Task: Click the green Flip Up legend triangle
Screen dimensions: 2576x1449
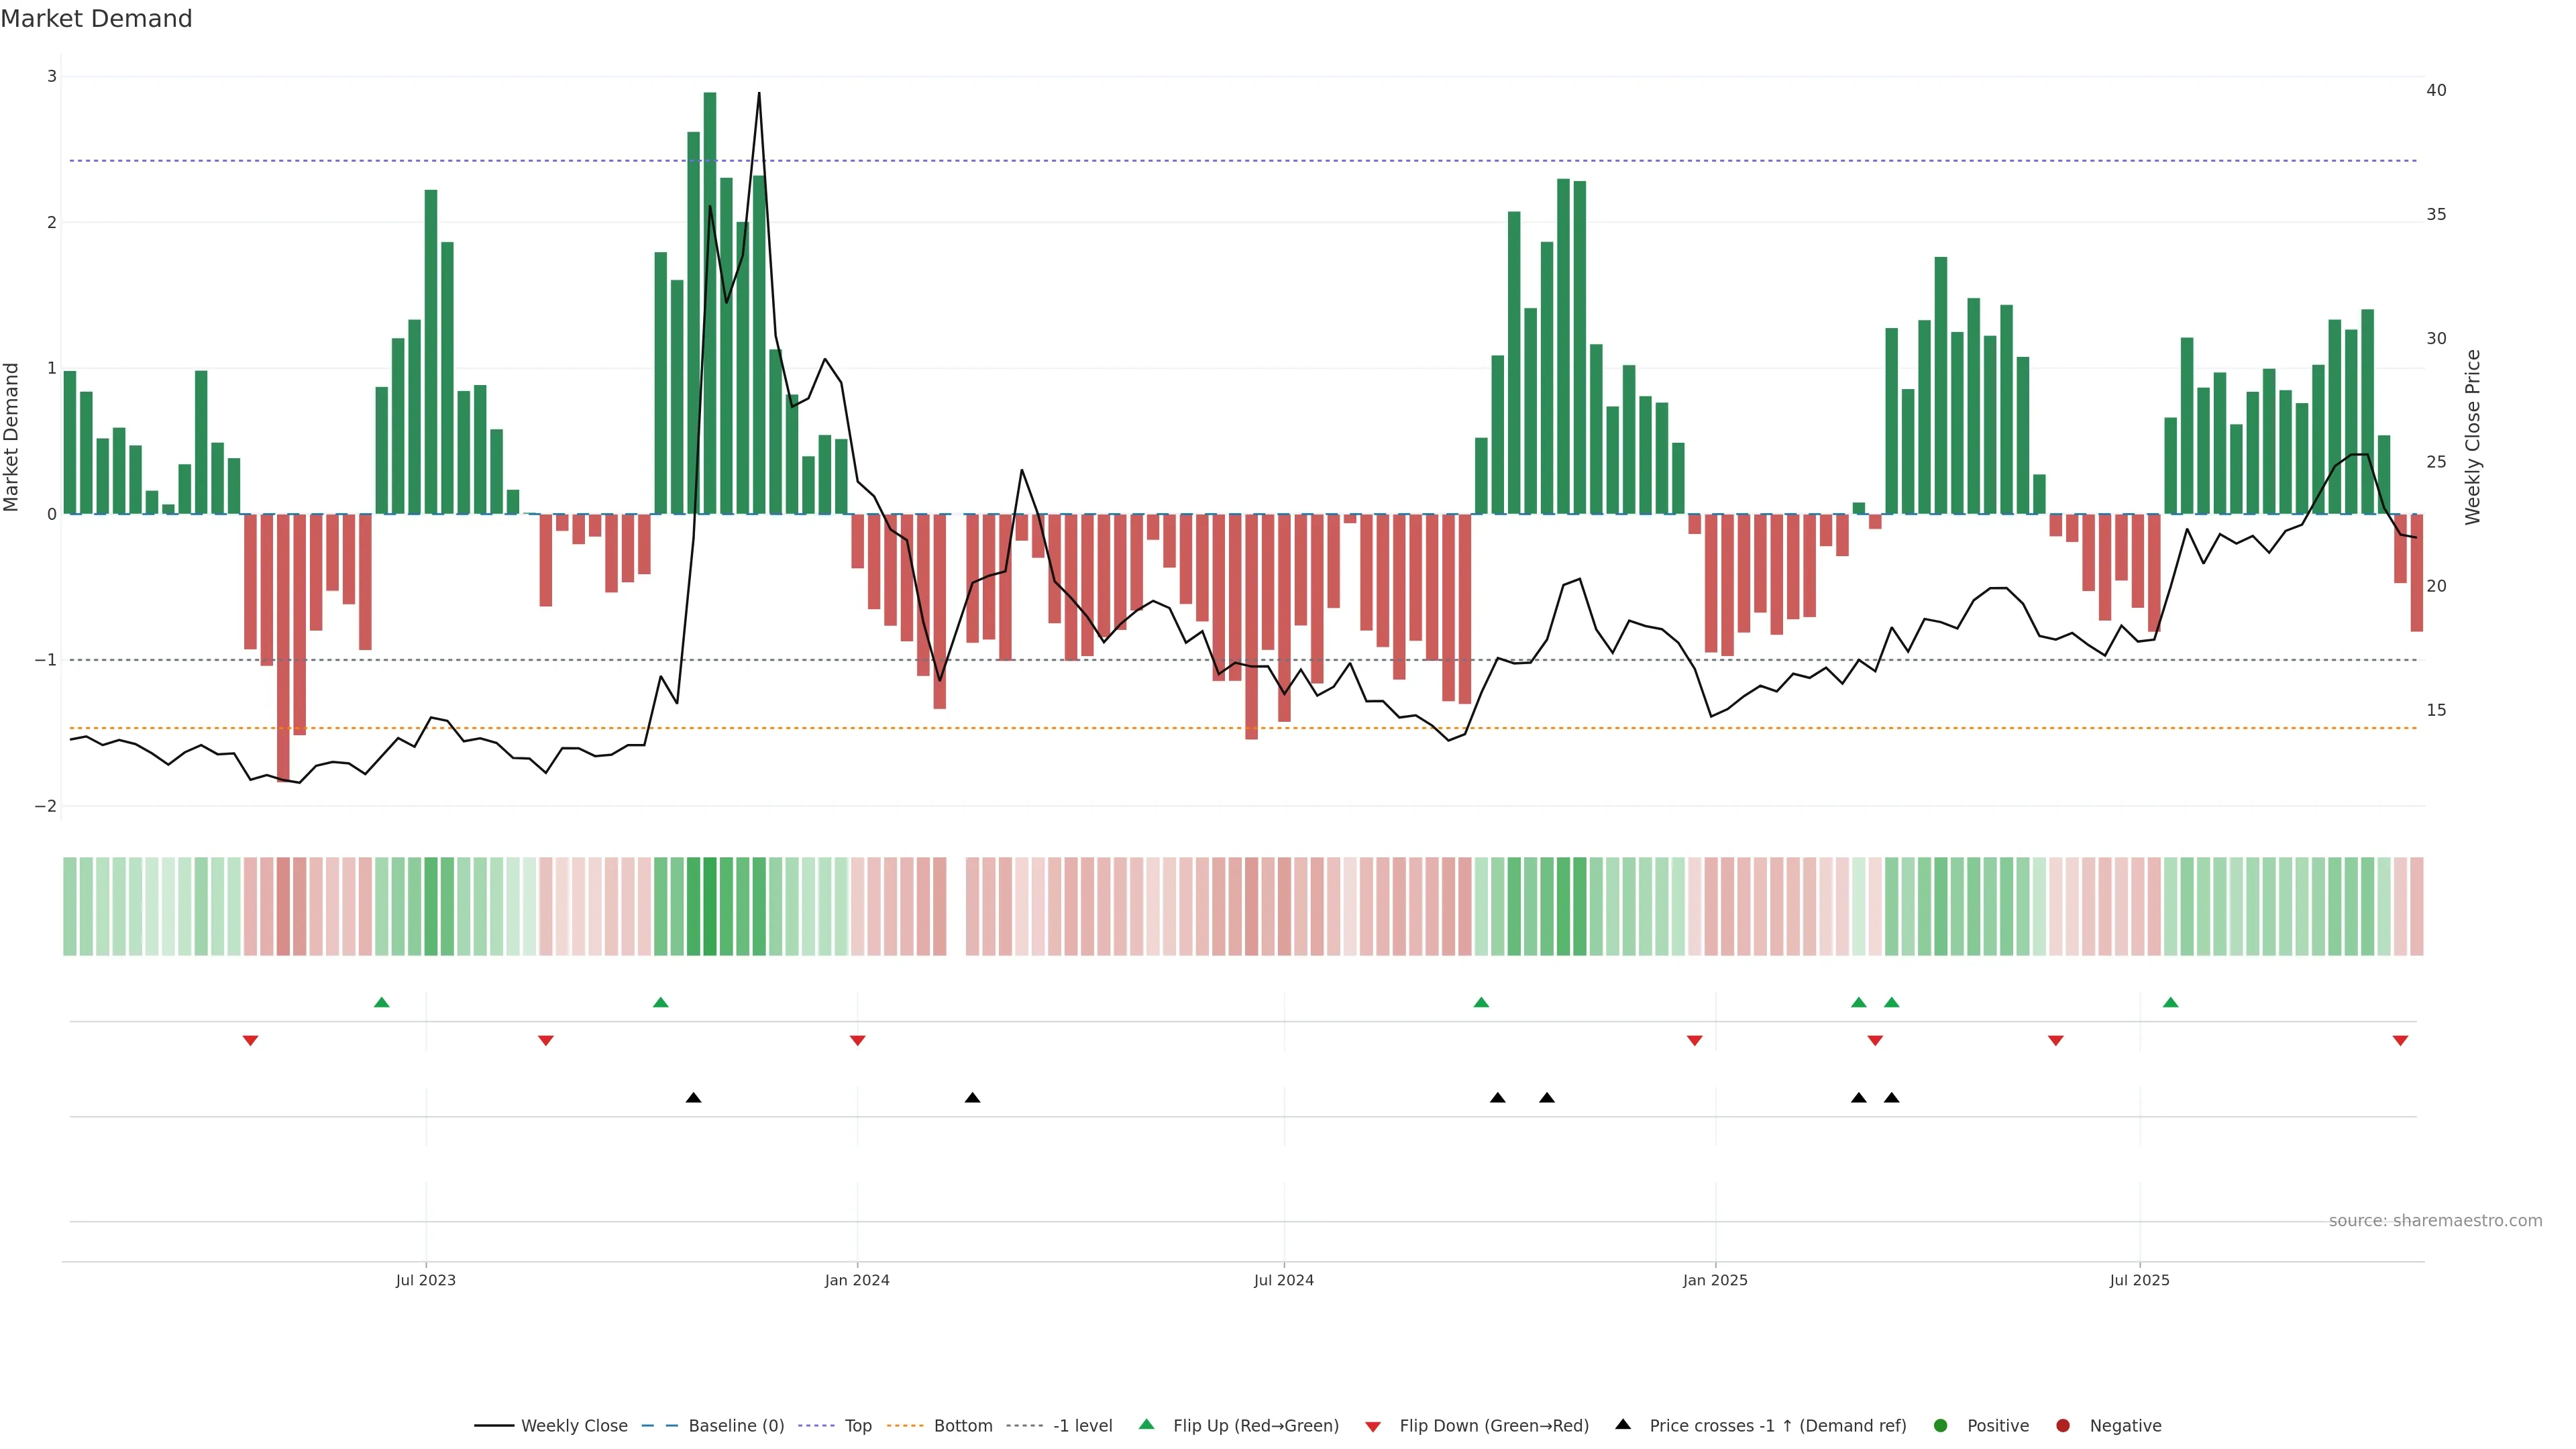Action: 1146,1424
